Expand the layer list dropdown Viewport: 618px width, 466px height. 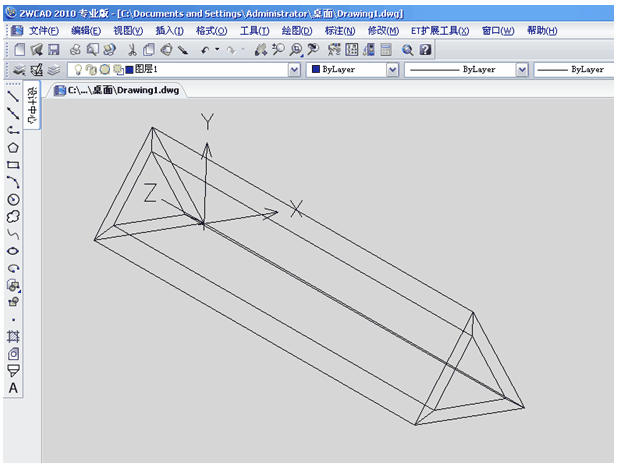tap(294, 70)
